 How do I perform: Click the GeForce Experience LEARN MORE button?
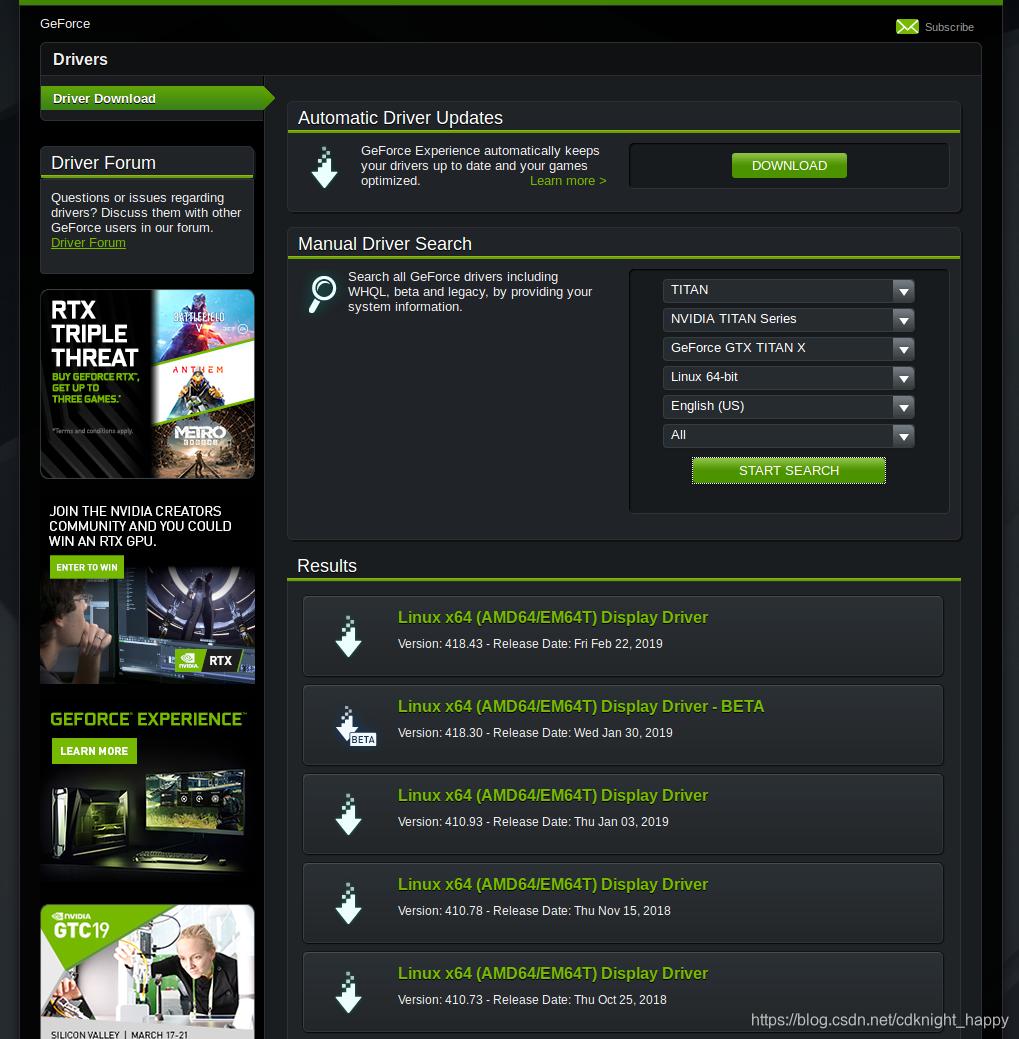coord(94,751)
